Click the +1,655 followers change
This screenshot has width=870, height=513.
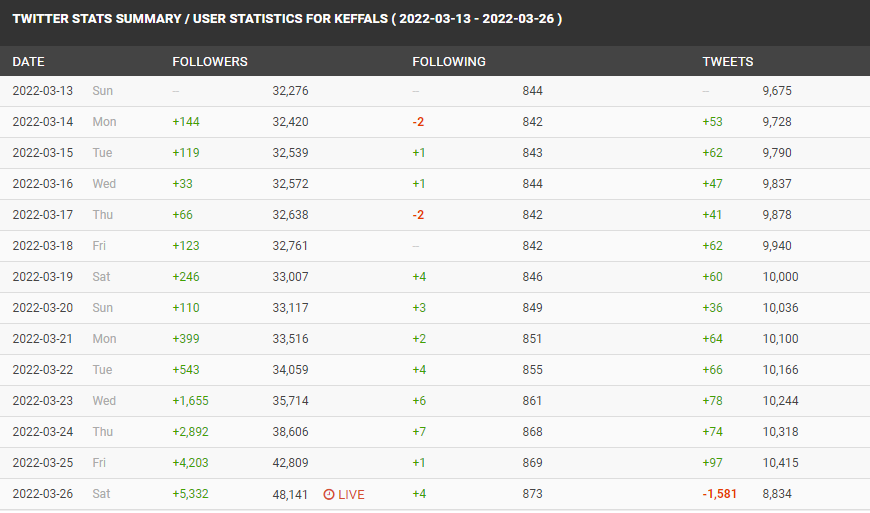pyautogui.click(x=190, y=401)
